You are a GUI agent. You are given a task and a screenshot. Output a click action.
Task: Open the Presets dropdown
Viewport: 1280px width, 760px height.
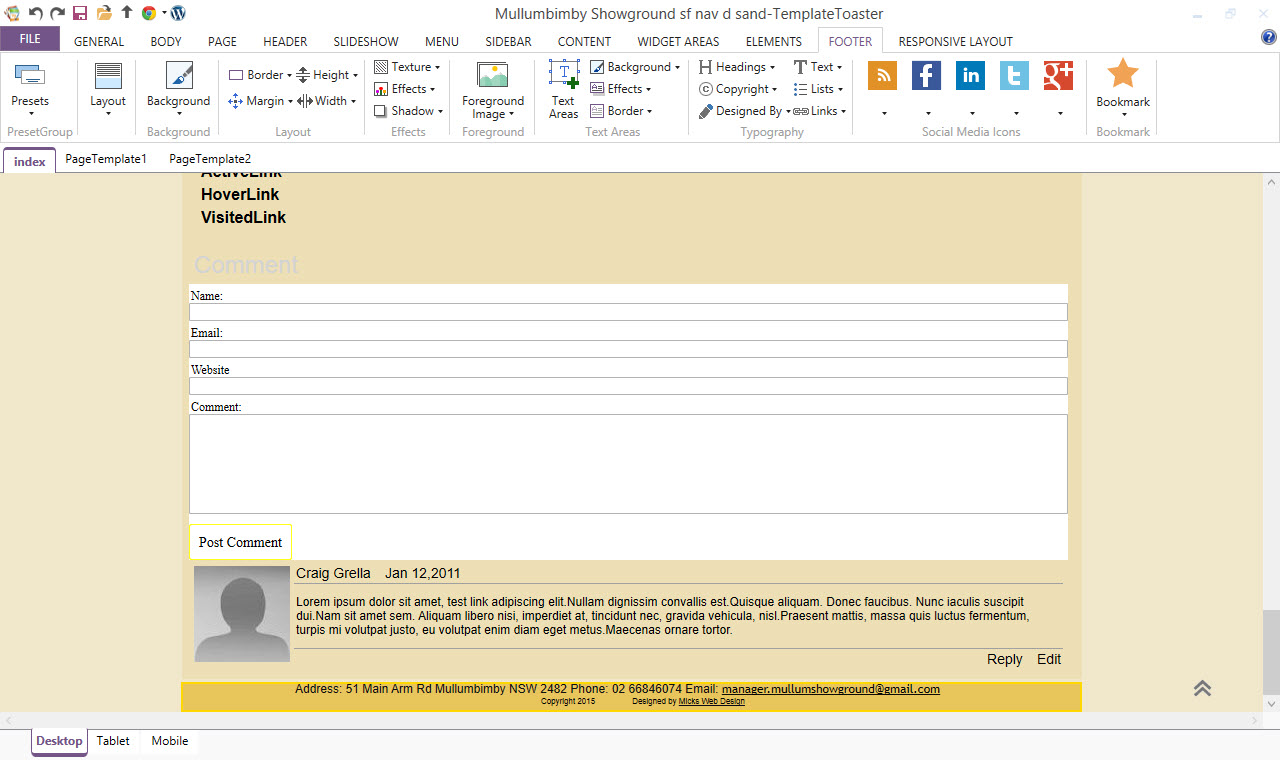(30, 90)
